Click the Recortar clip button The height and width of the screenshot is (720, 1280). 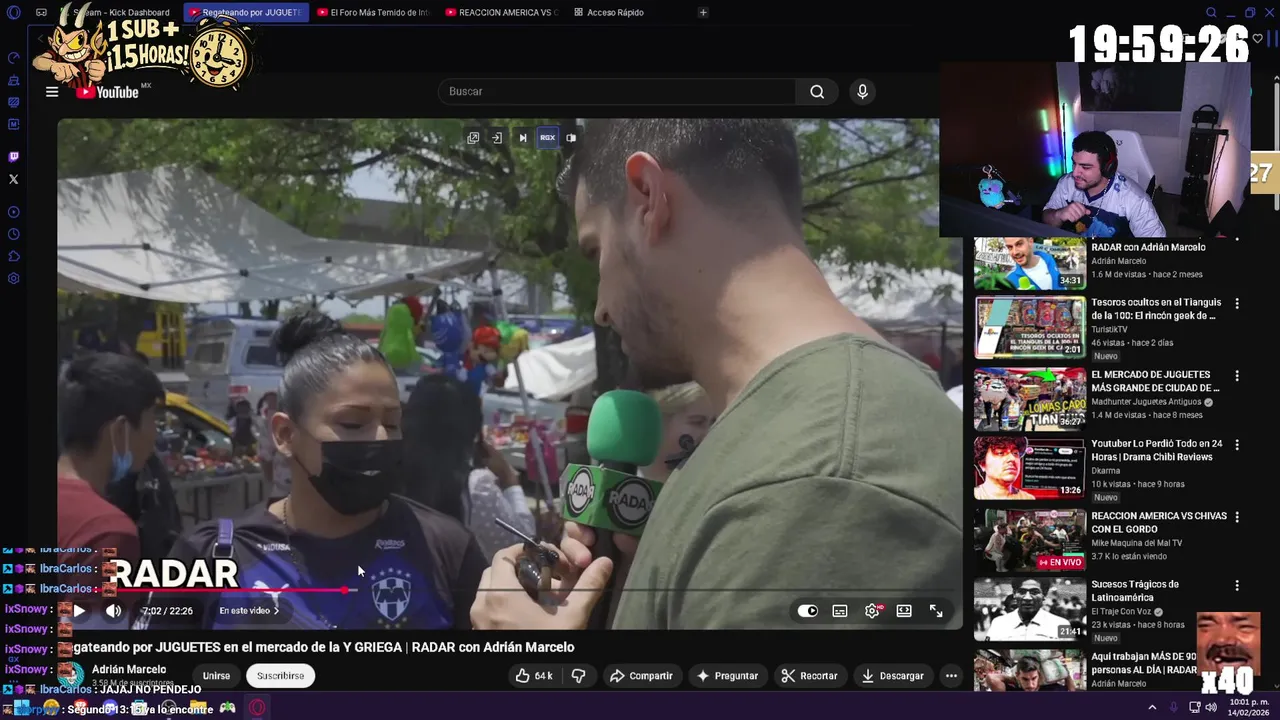coord(809,676)
